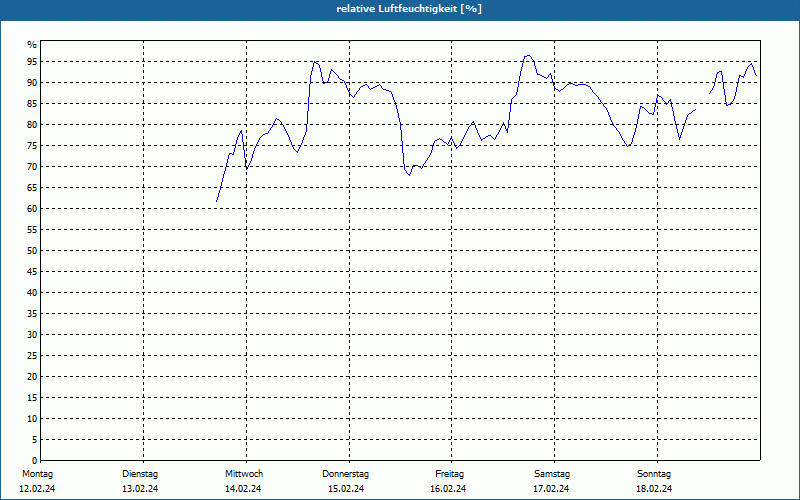The width and height of the screenshot is (800, 500).
Task: Click the % unit label on the y-axis
Action: [x=32, y=45]
